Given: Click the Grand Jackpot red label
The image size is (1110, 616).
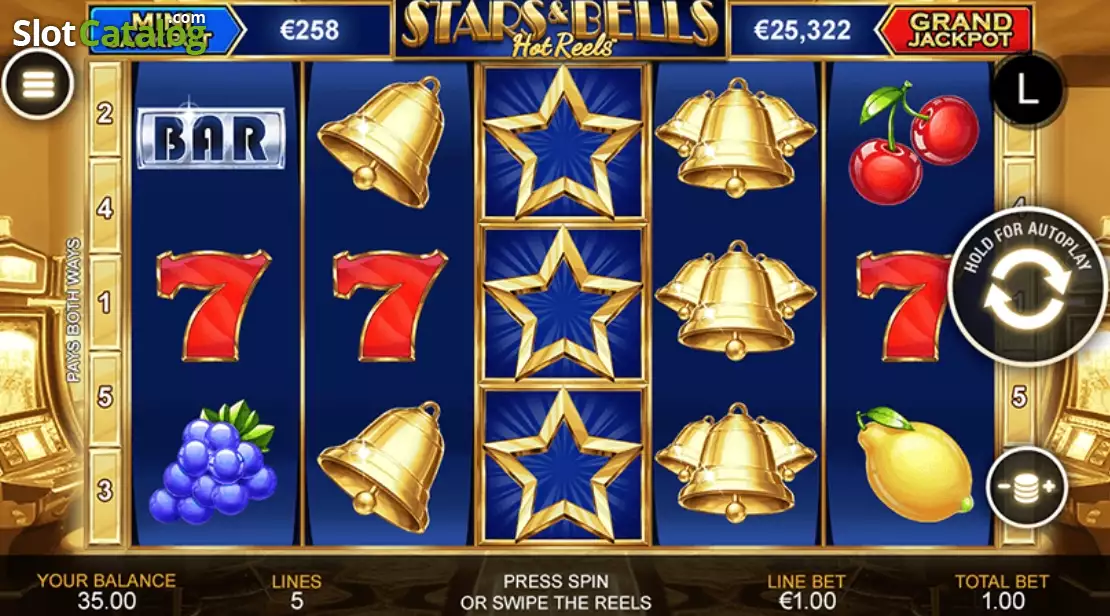Looking at the screenshot, I should pyautogui.click(x=957, y=30).
